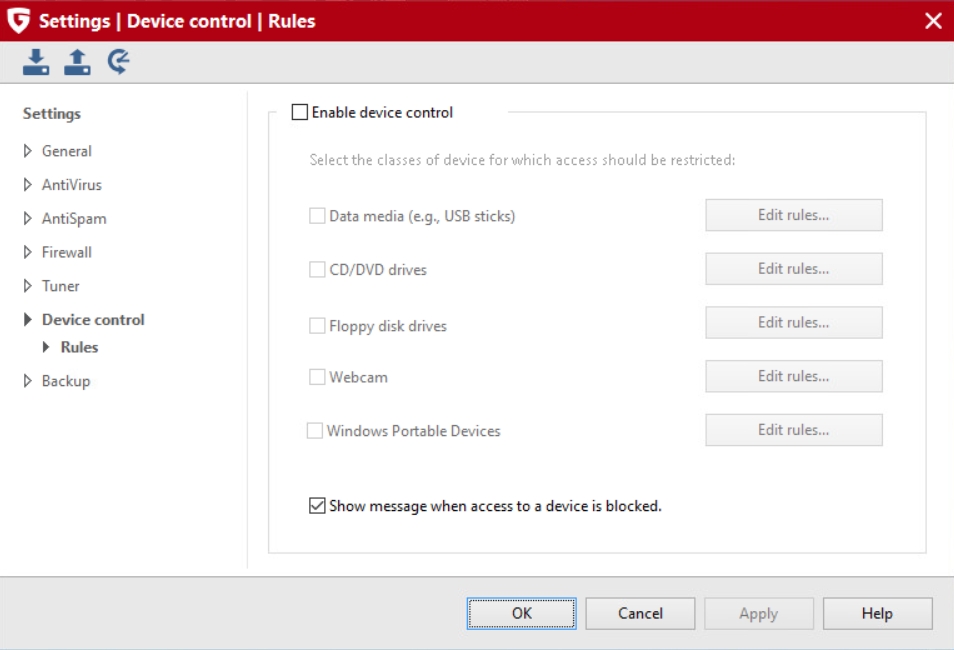
Task: Click the Cancel button
Action: [x=640, y=613]
